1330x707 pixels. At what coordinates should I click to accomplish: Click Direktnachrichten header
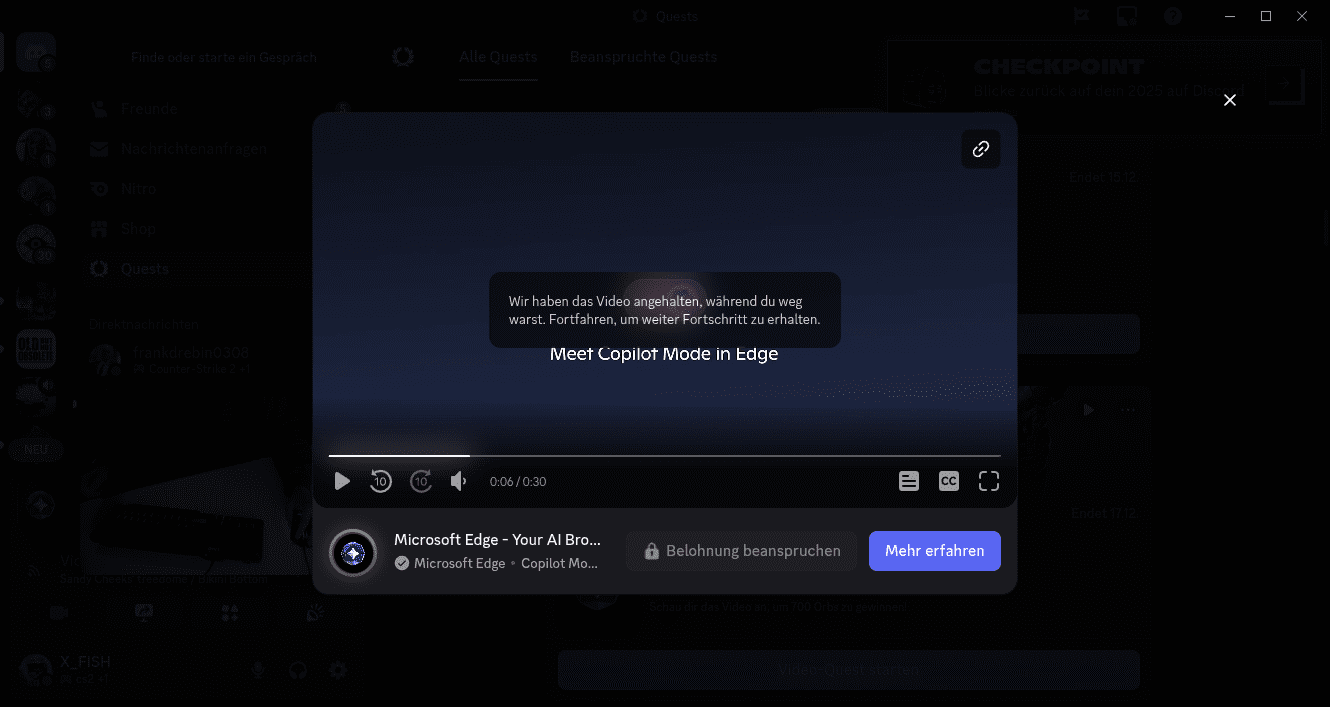(144, 324)
